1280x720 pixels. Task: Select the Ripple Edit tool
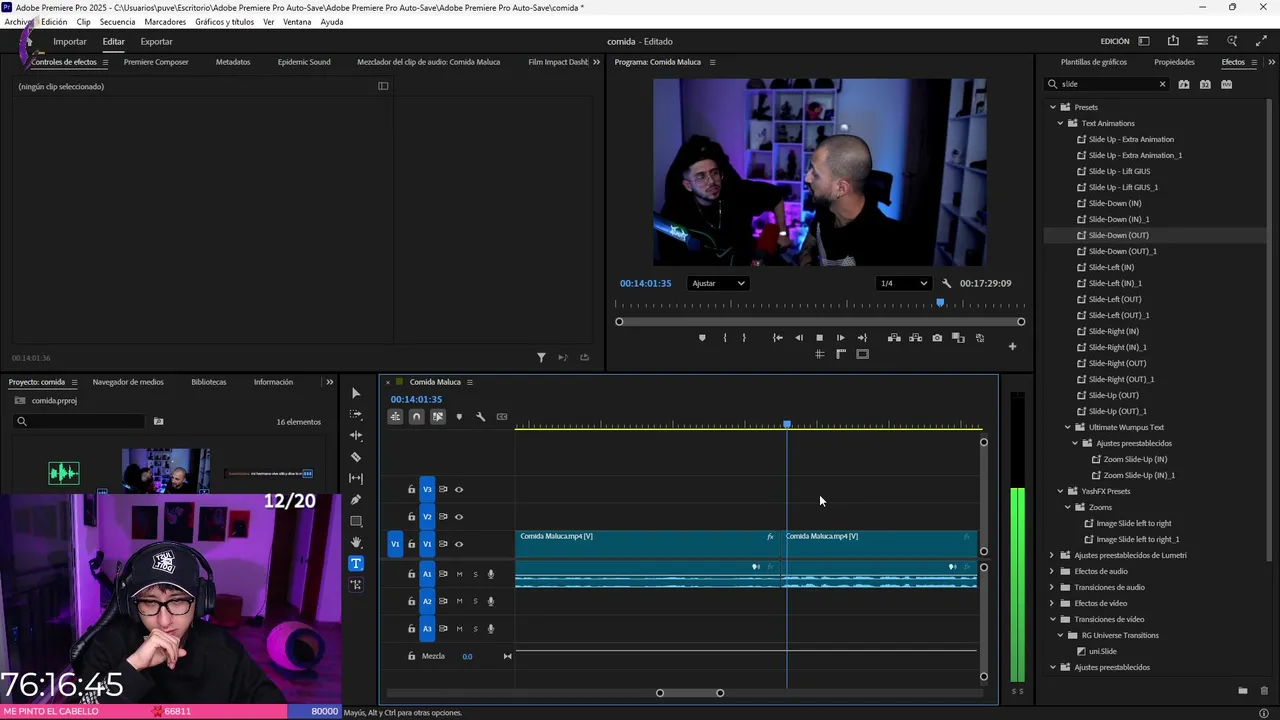[x=356, y=436]
